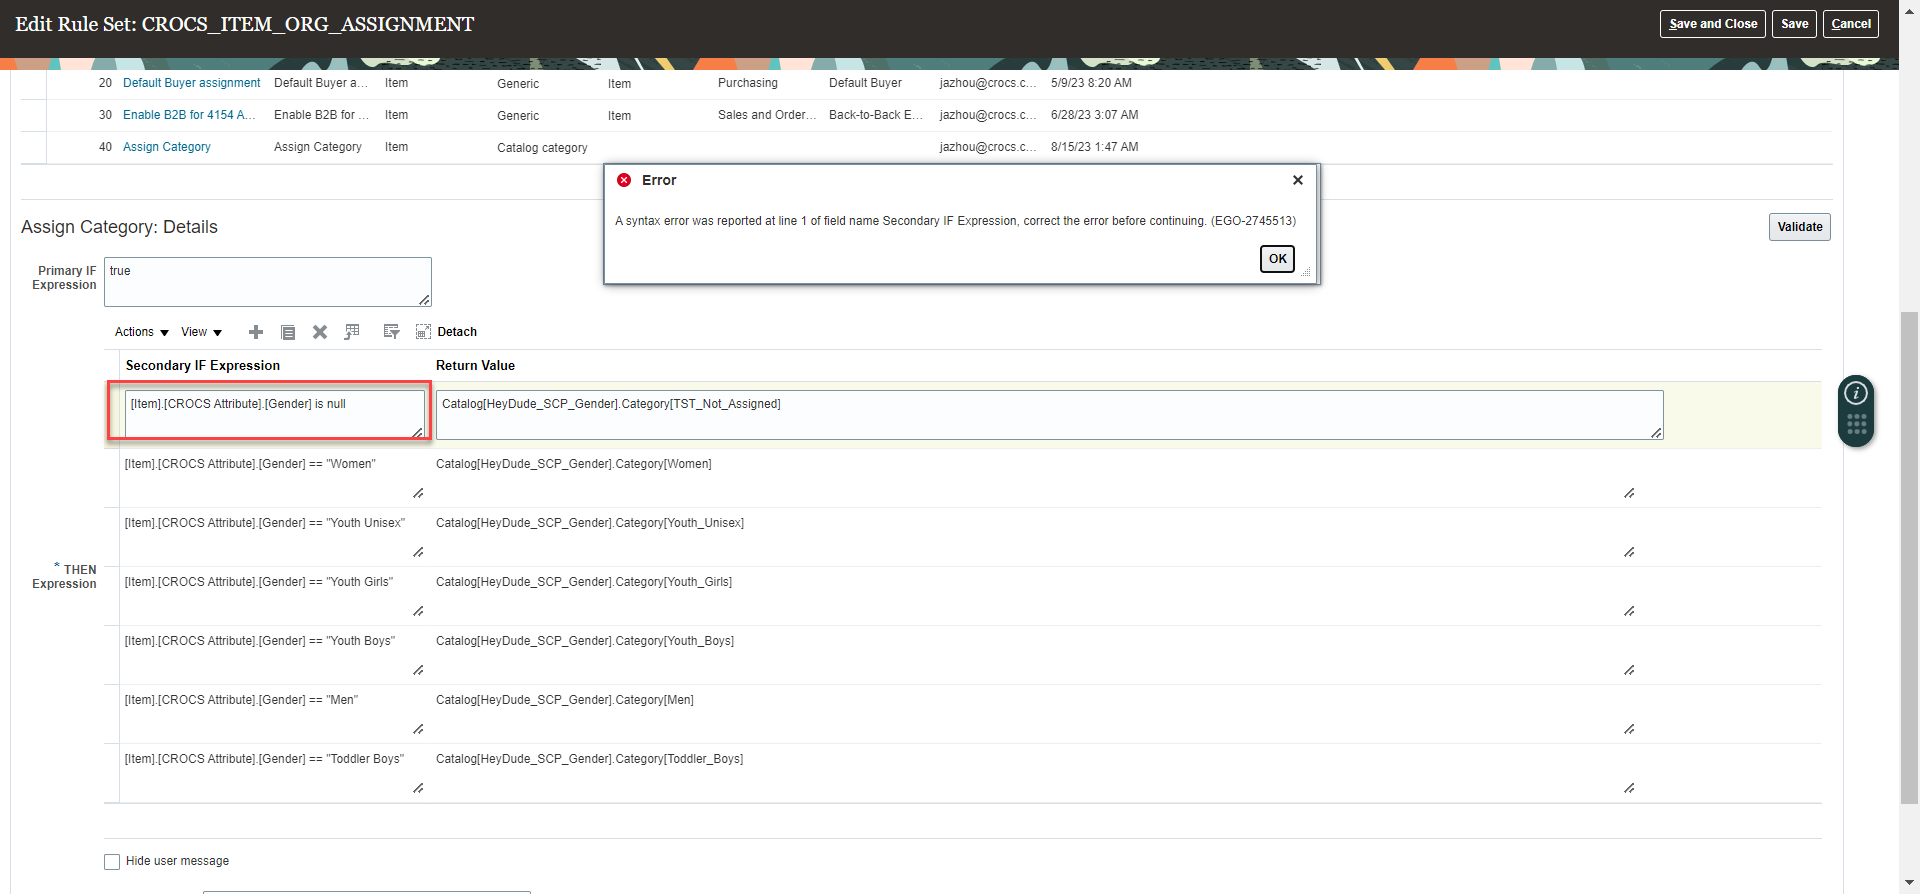Cancel editing the rule set
The width and height of the screenshot is (1920, 894).
point(1851,24)
